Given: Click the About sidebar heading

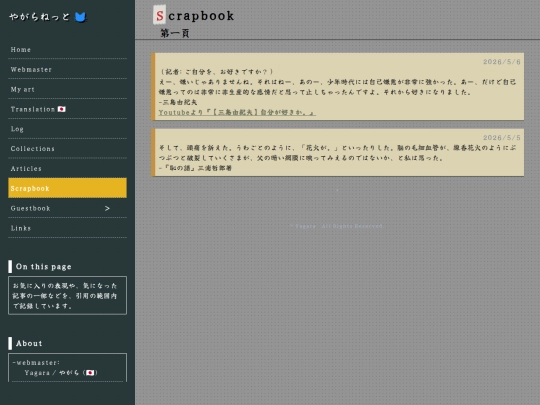Looking at the screenshot, I should pos(29,344).
